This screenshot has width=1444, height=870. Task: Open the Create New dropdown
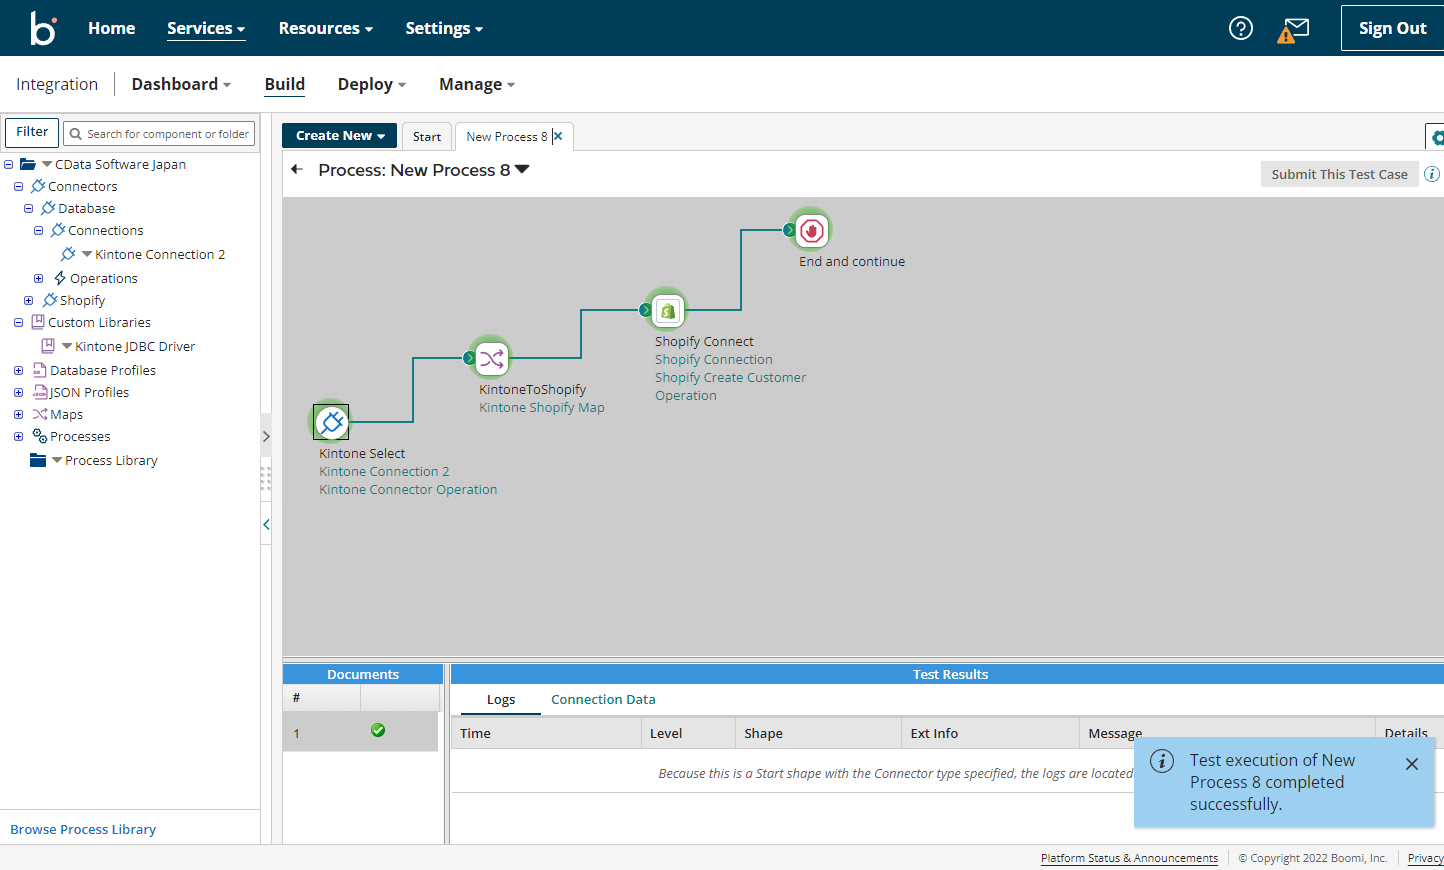[x=339, y=135]
